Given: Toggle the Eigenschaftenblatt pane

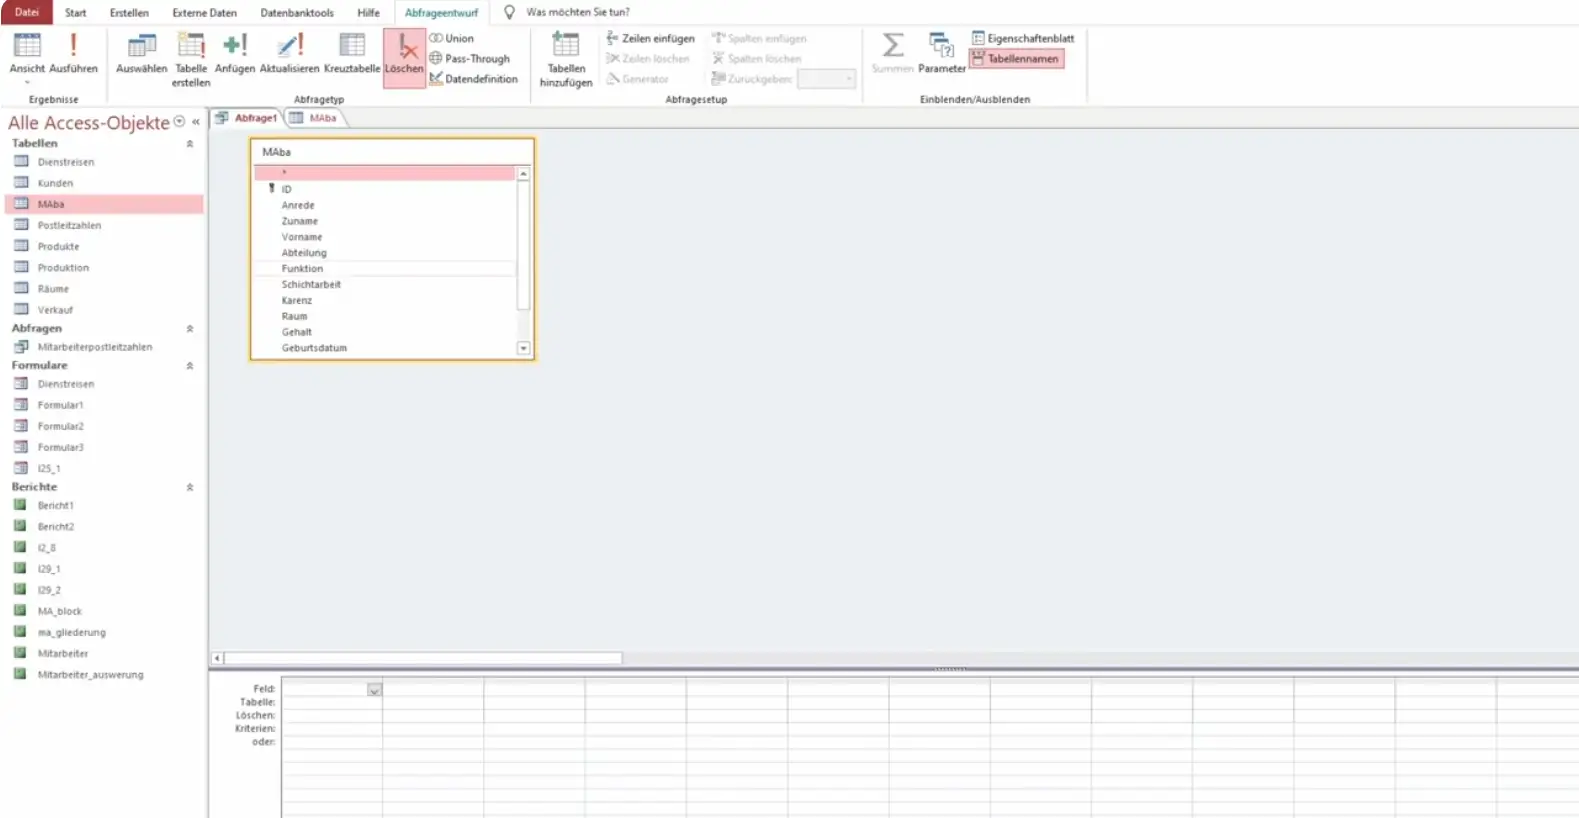Looking at the screenshot, I should tap(1023, 38).
